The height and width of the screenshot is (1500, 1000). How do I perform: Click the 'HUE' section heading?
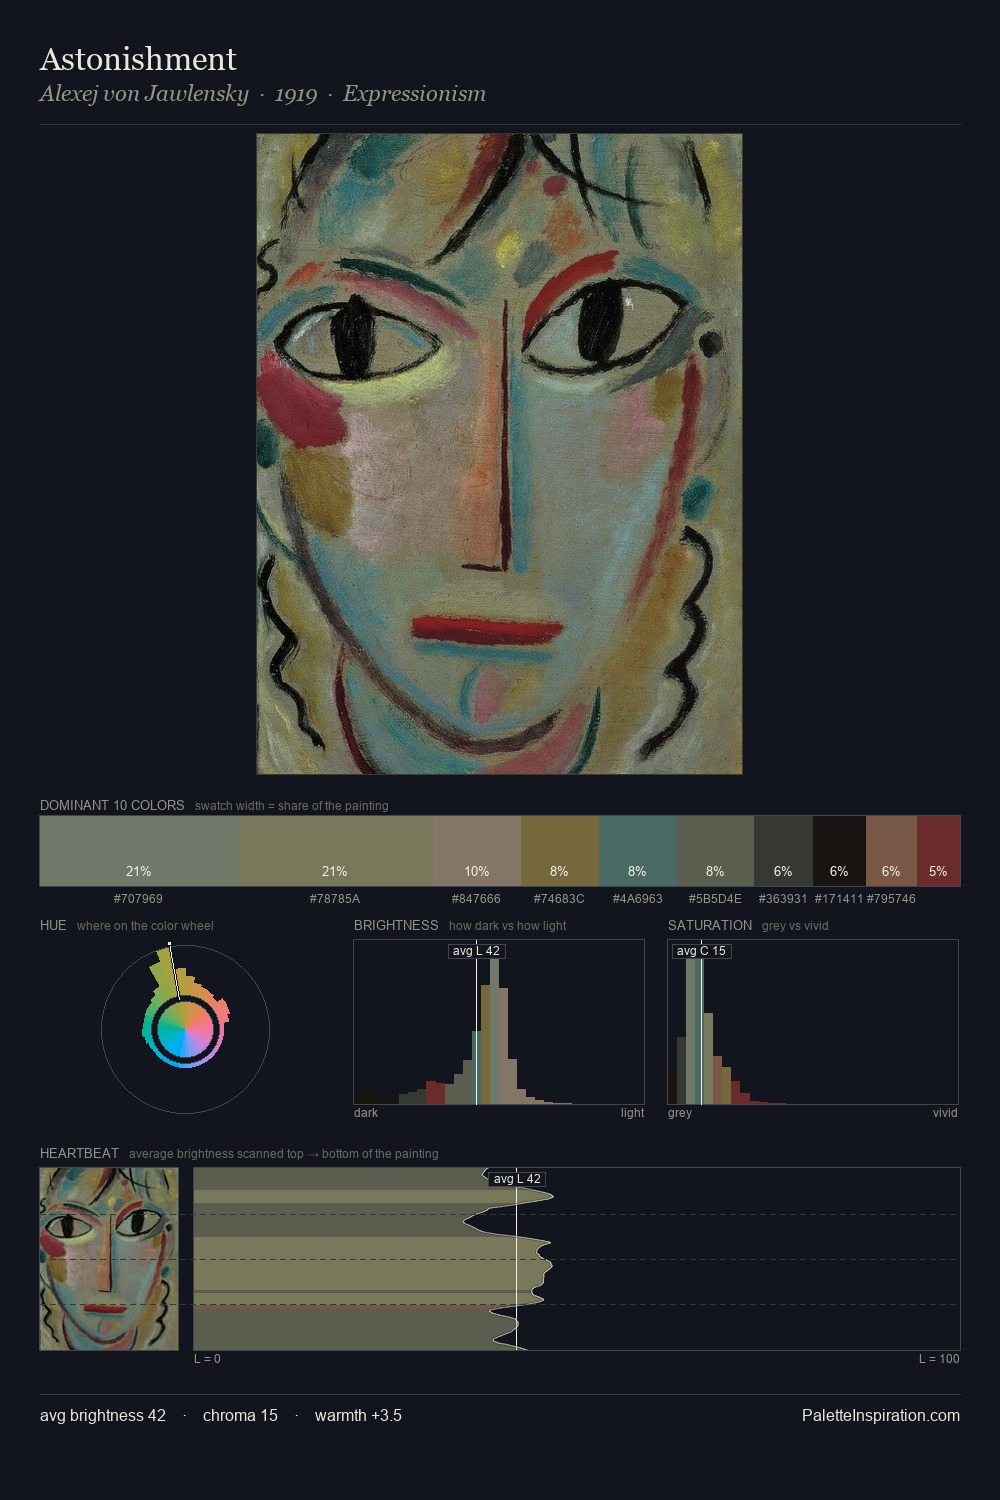(53, 925)
